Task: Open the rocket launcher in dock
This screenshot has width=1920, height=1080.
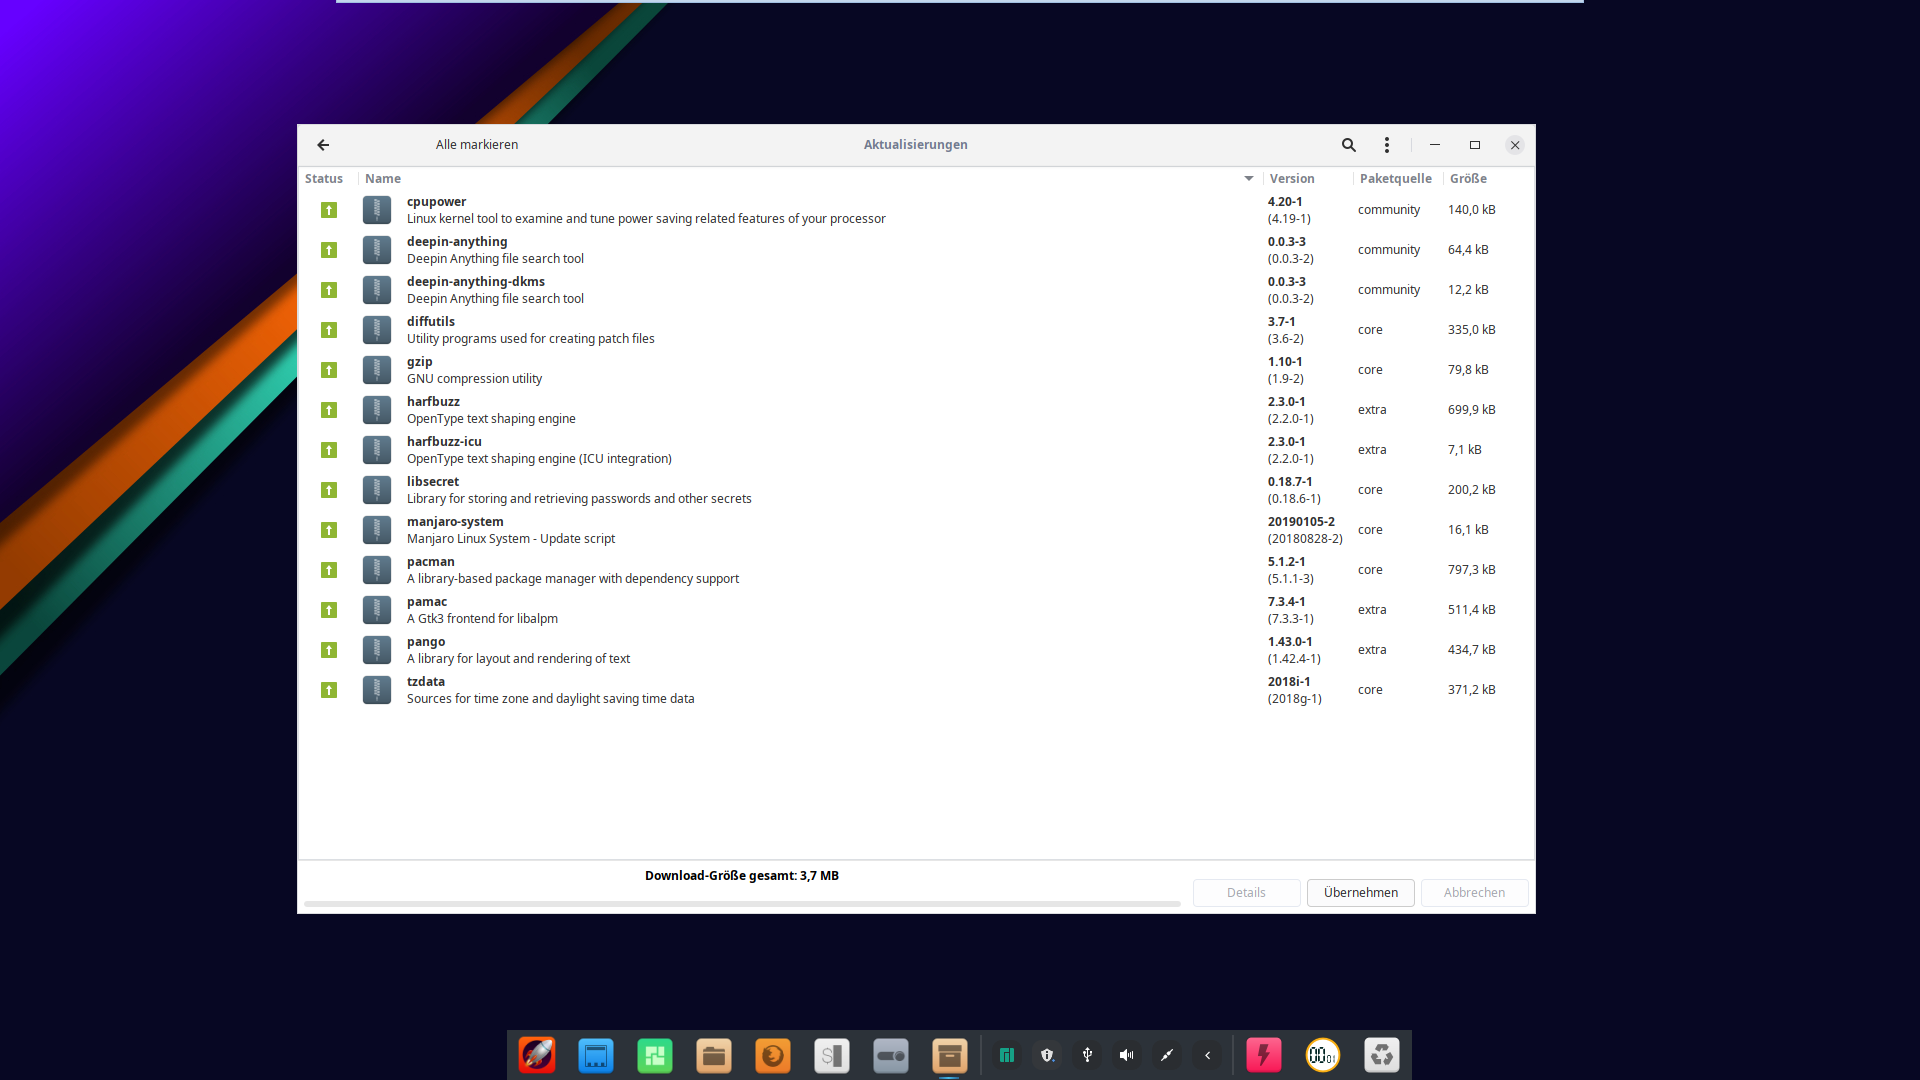Action: (x=537, y=1055)
